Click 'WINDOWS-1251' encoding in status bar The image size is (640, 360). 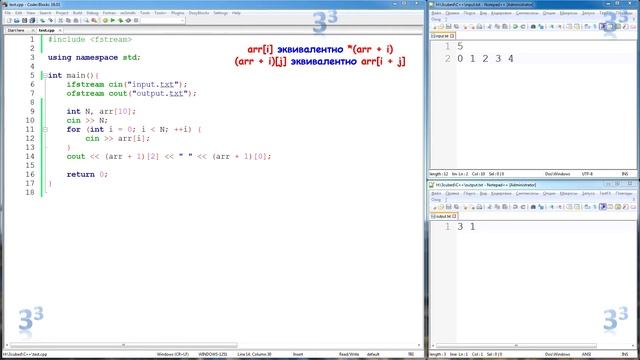point(213,354)
